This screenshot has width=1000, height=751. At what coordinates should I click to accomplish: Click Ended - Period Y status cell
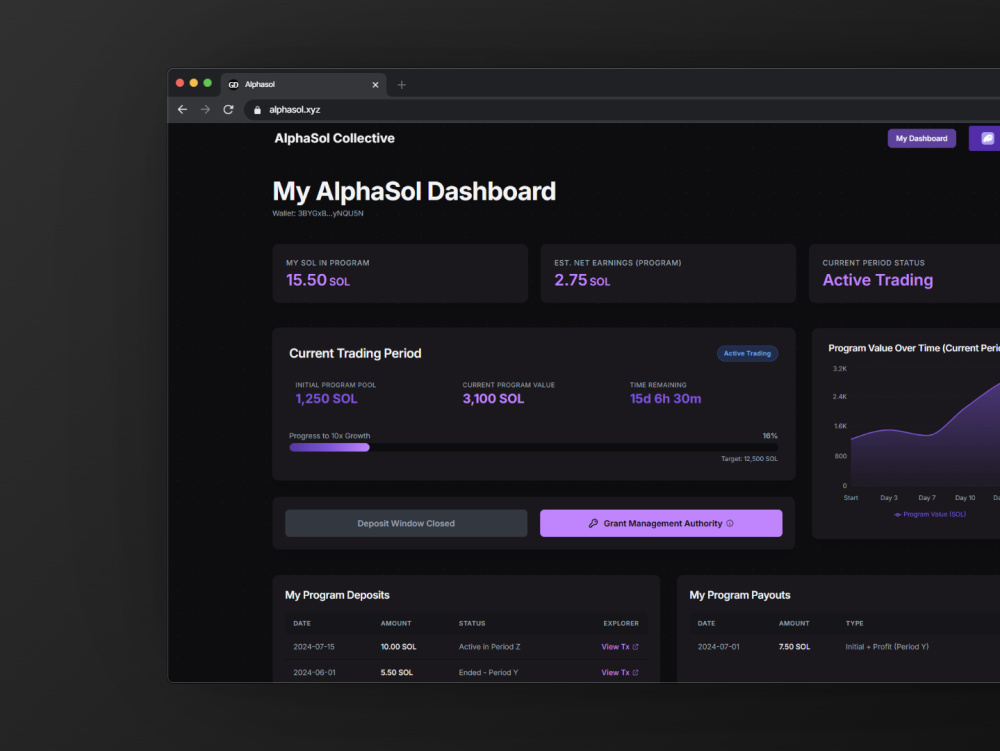tap(489, 673)
